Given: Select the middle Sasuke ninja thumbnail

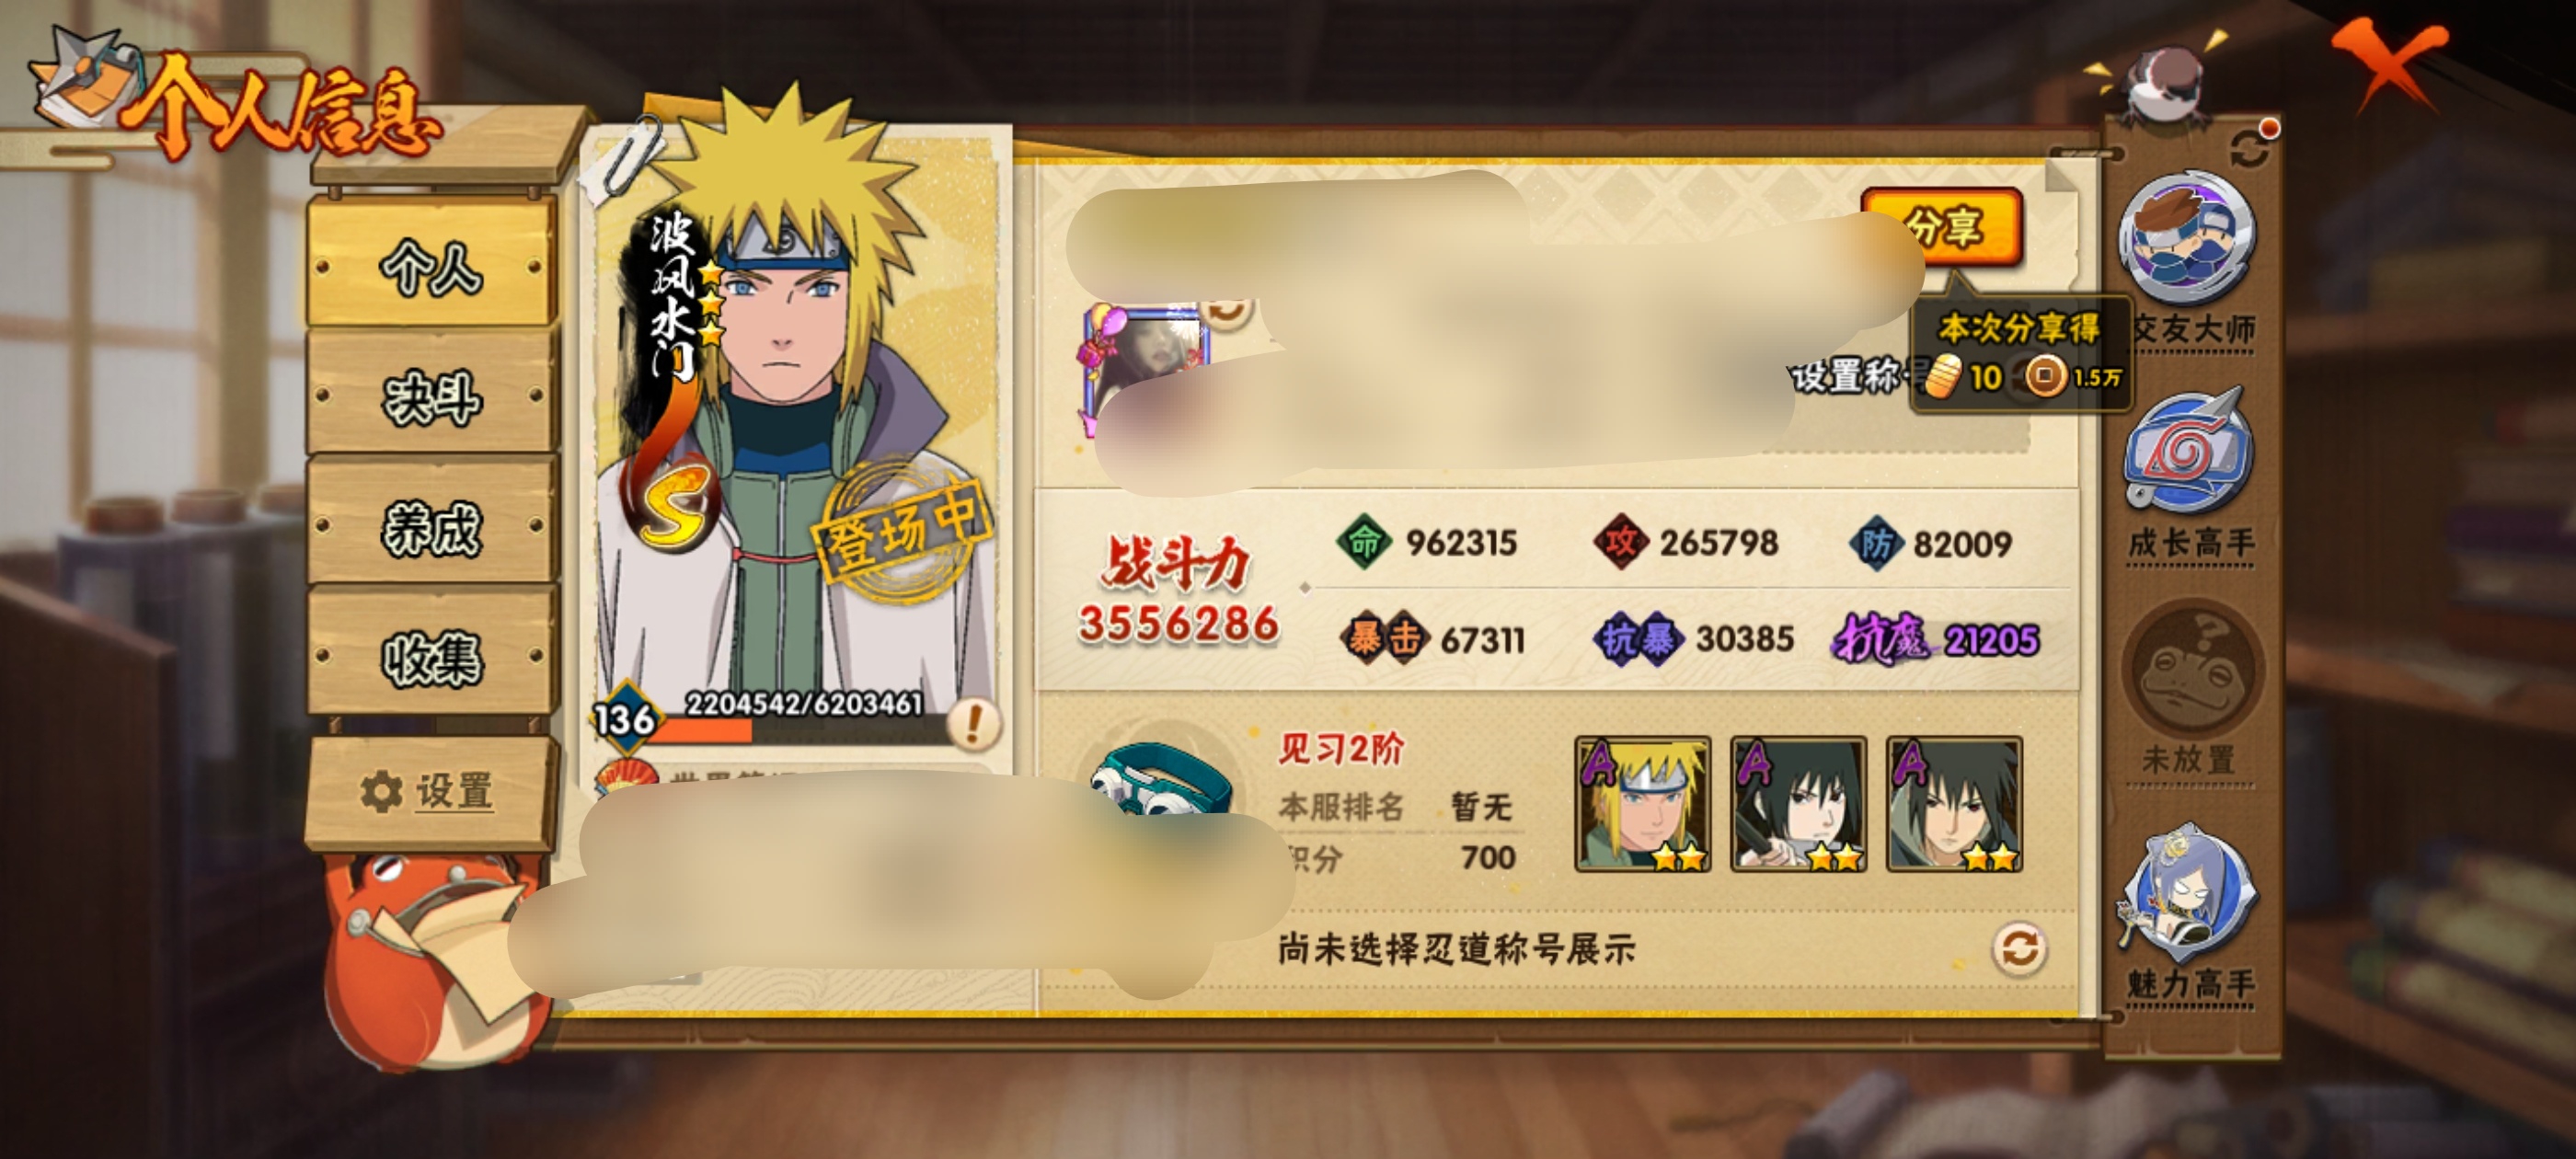Looking at the screenshot, I should click(x=1798, y=805).
